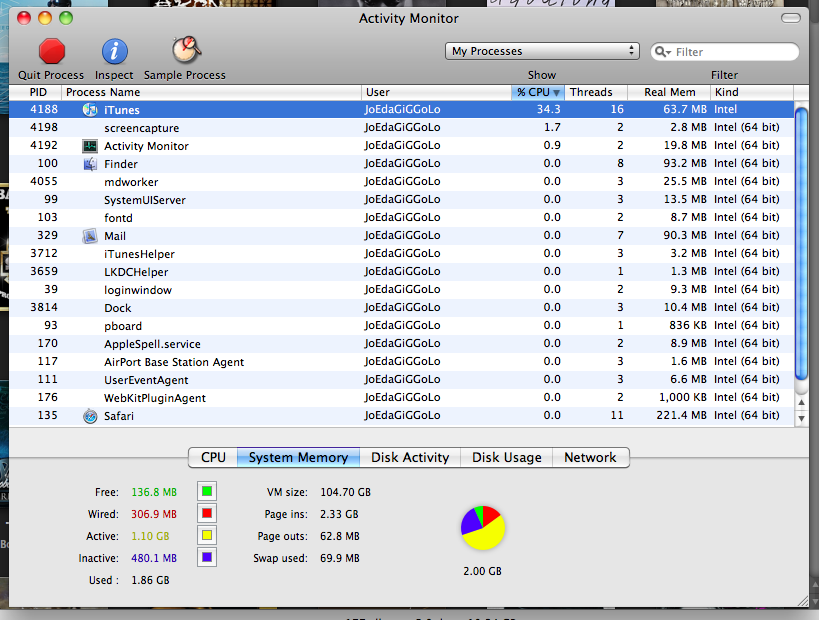Sort by Real Mem column header

(x=669, y=92)
